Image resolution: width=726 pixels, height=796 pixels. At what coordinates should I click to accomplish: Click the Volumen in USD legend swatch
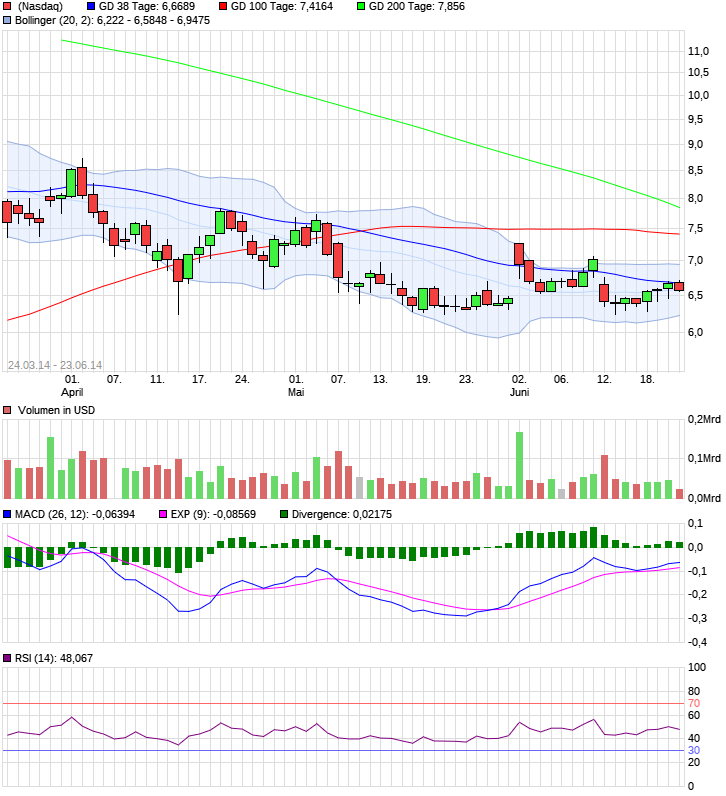[7, 410]
